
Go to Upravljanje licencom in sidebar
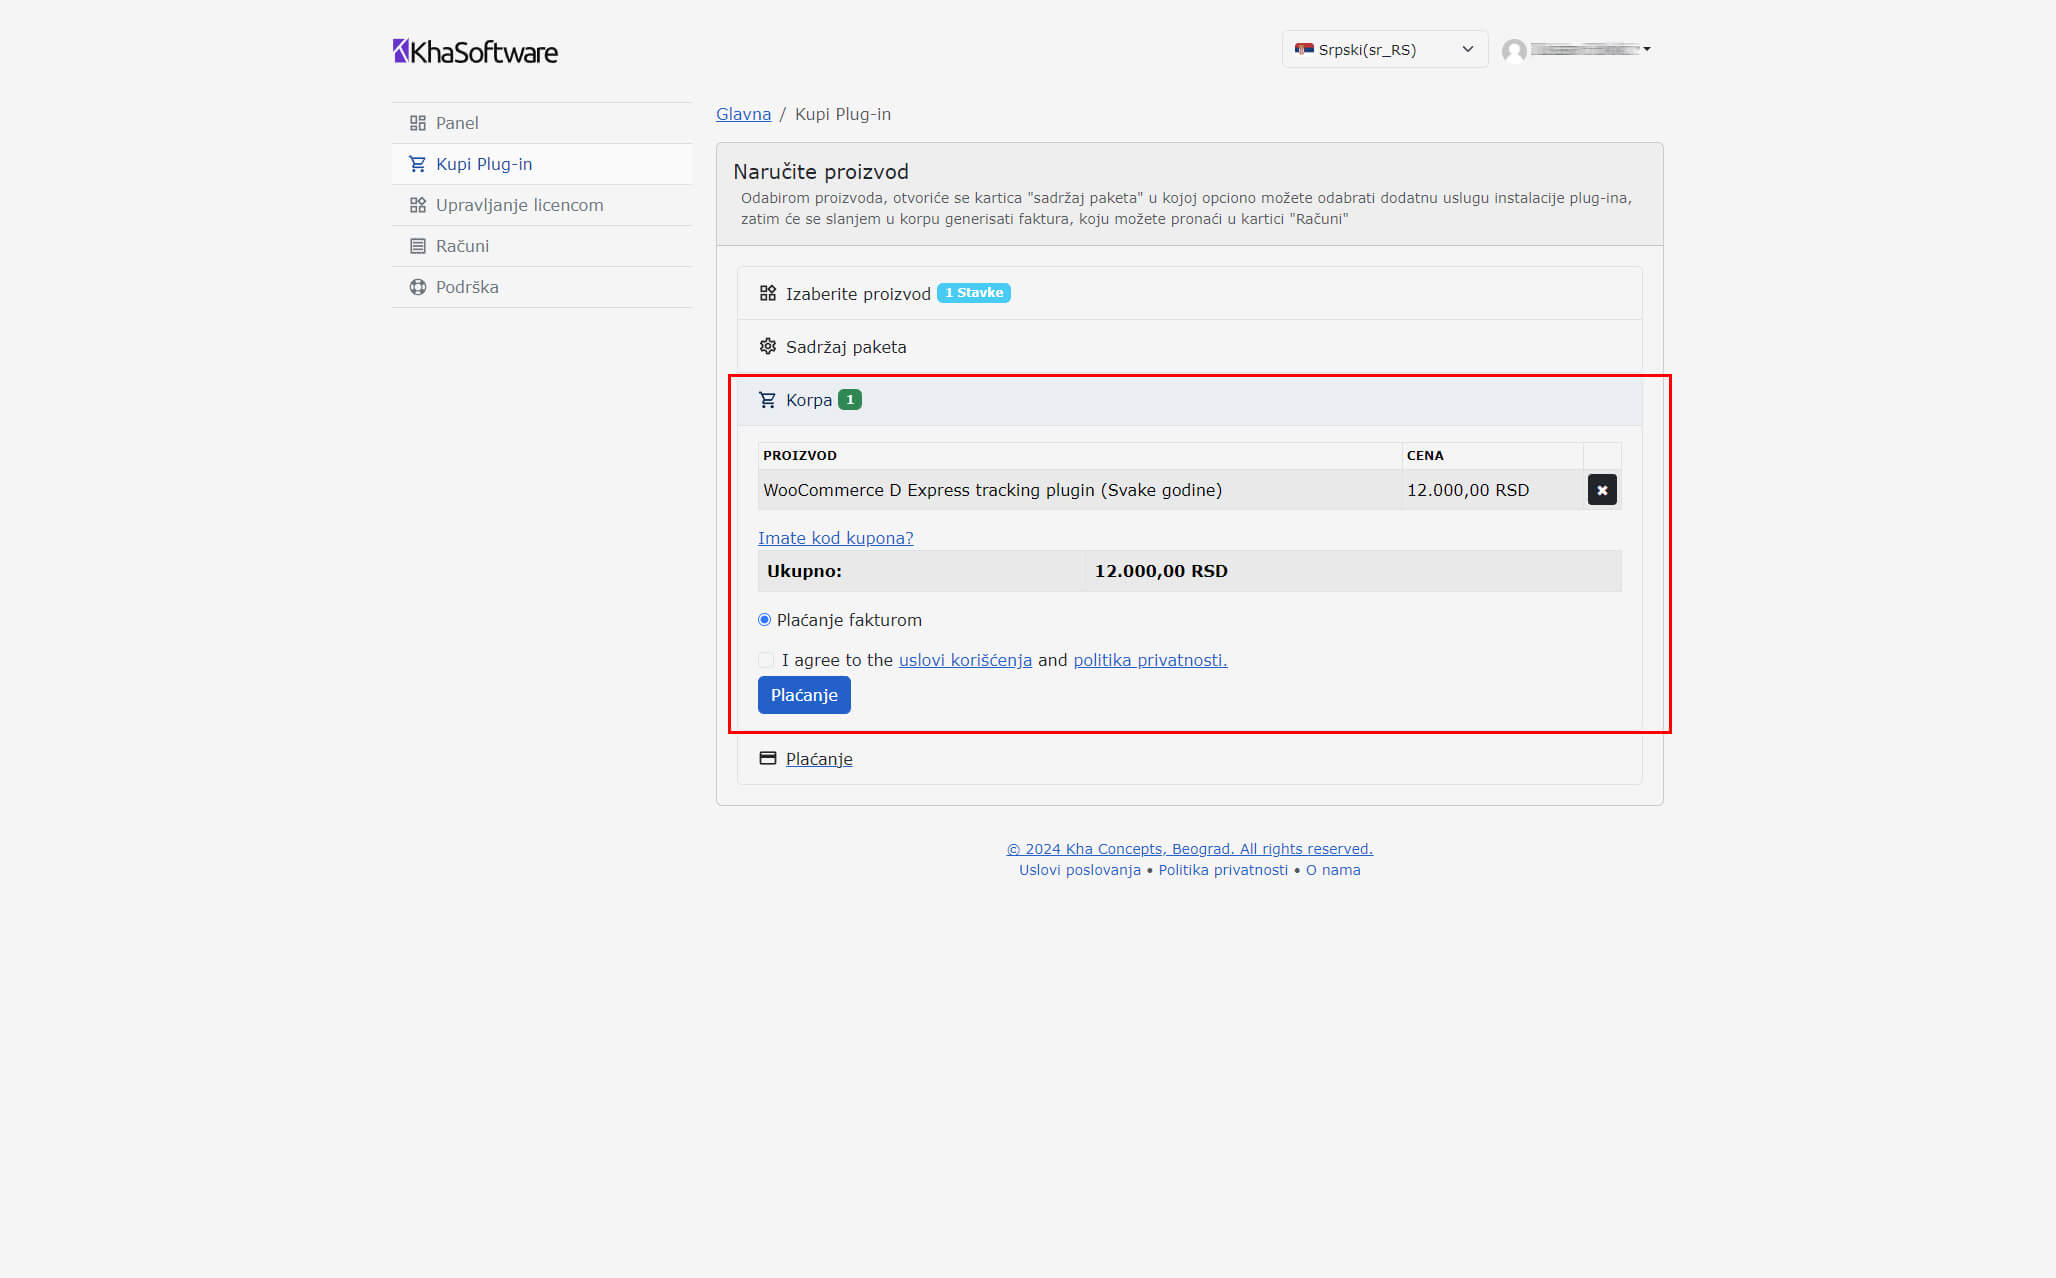click(x=542, y=205)
